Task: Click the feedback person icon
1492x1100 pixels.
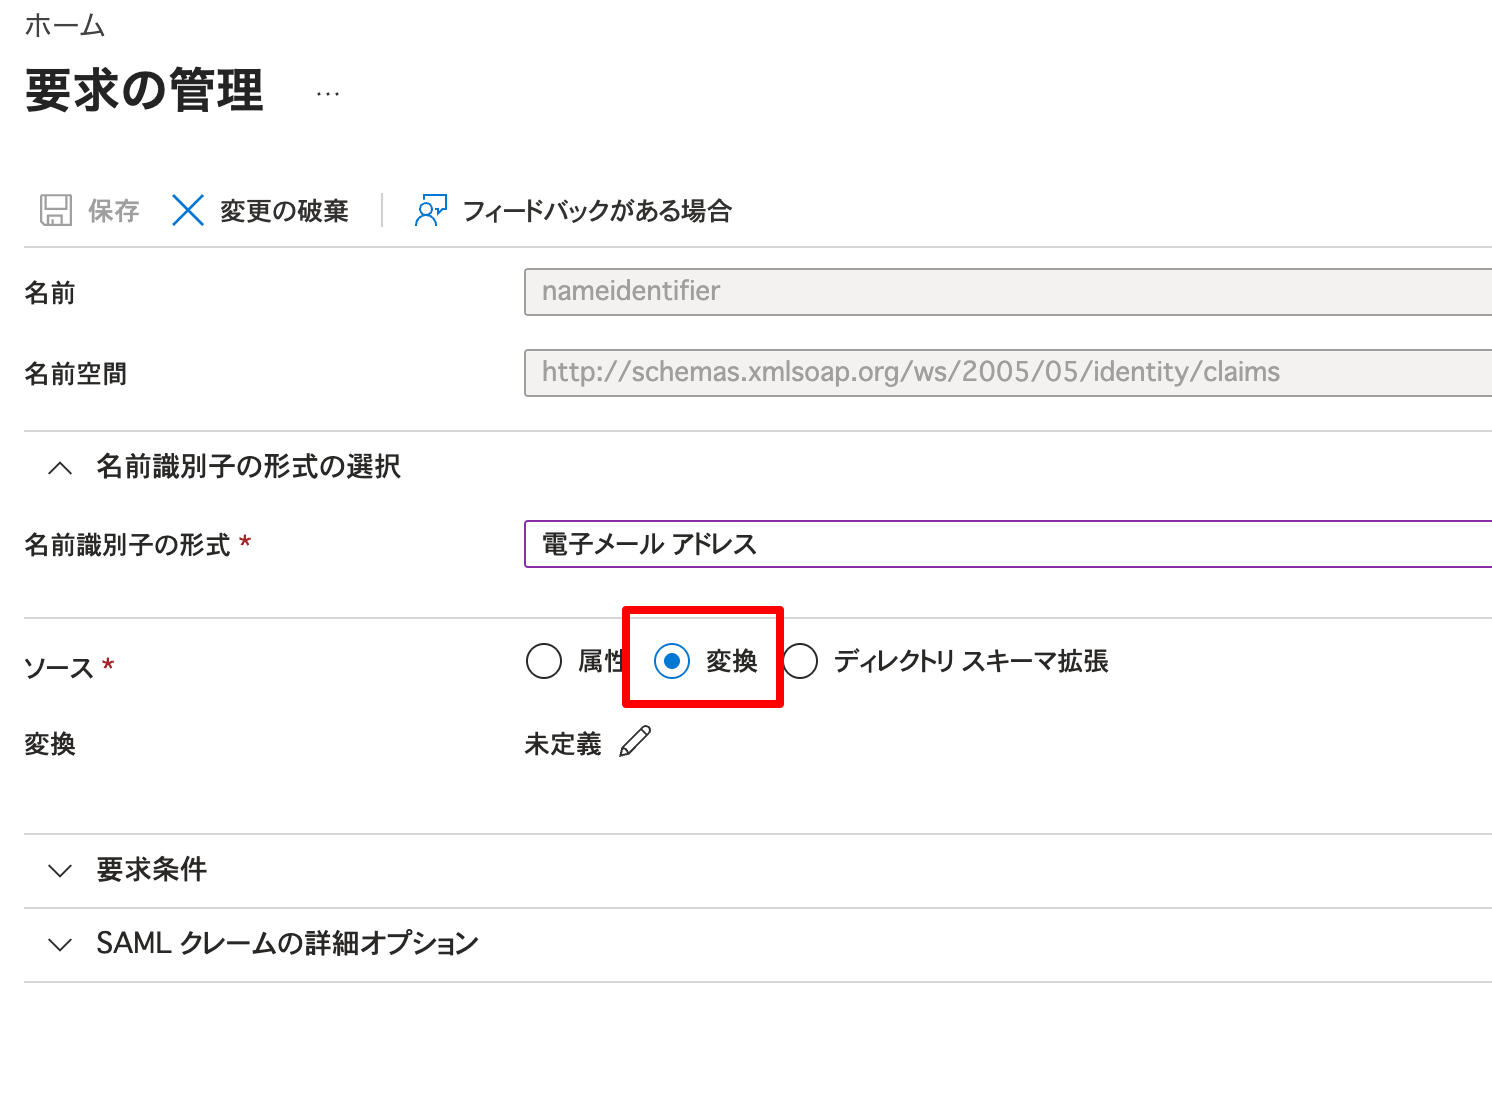Action: click(x=432, y=210)
